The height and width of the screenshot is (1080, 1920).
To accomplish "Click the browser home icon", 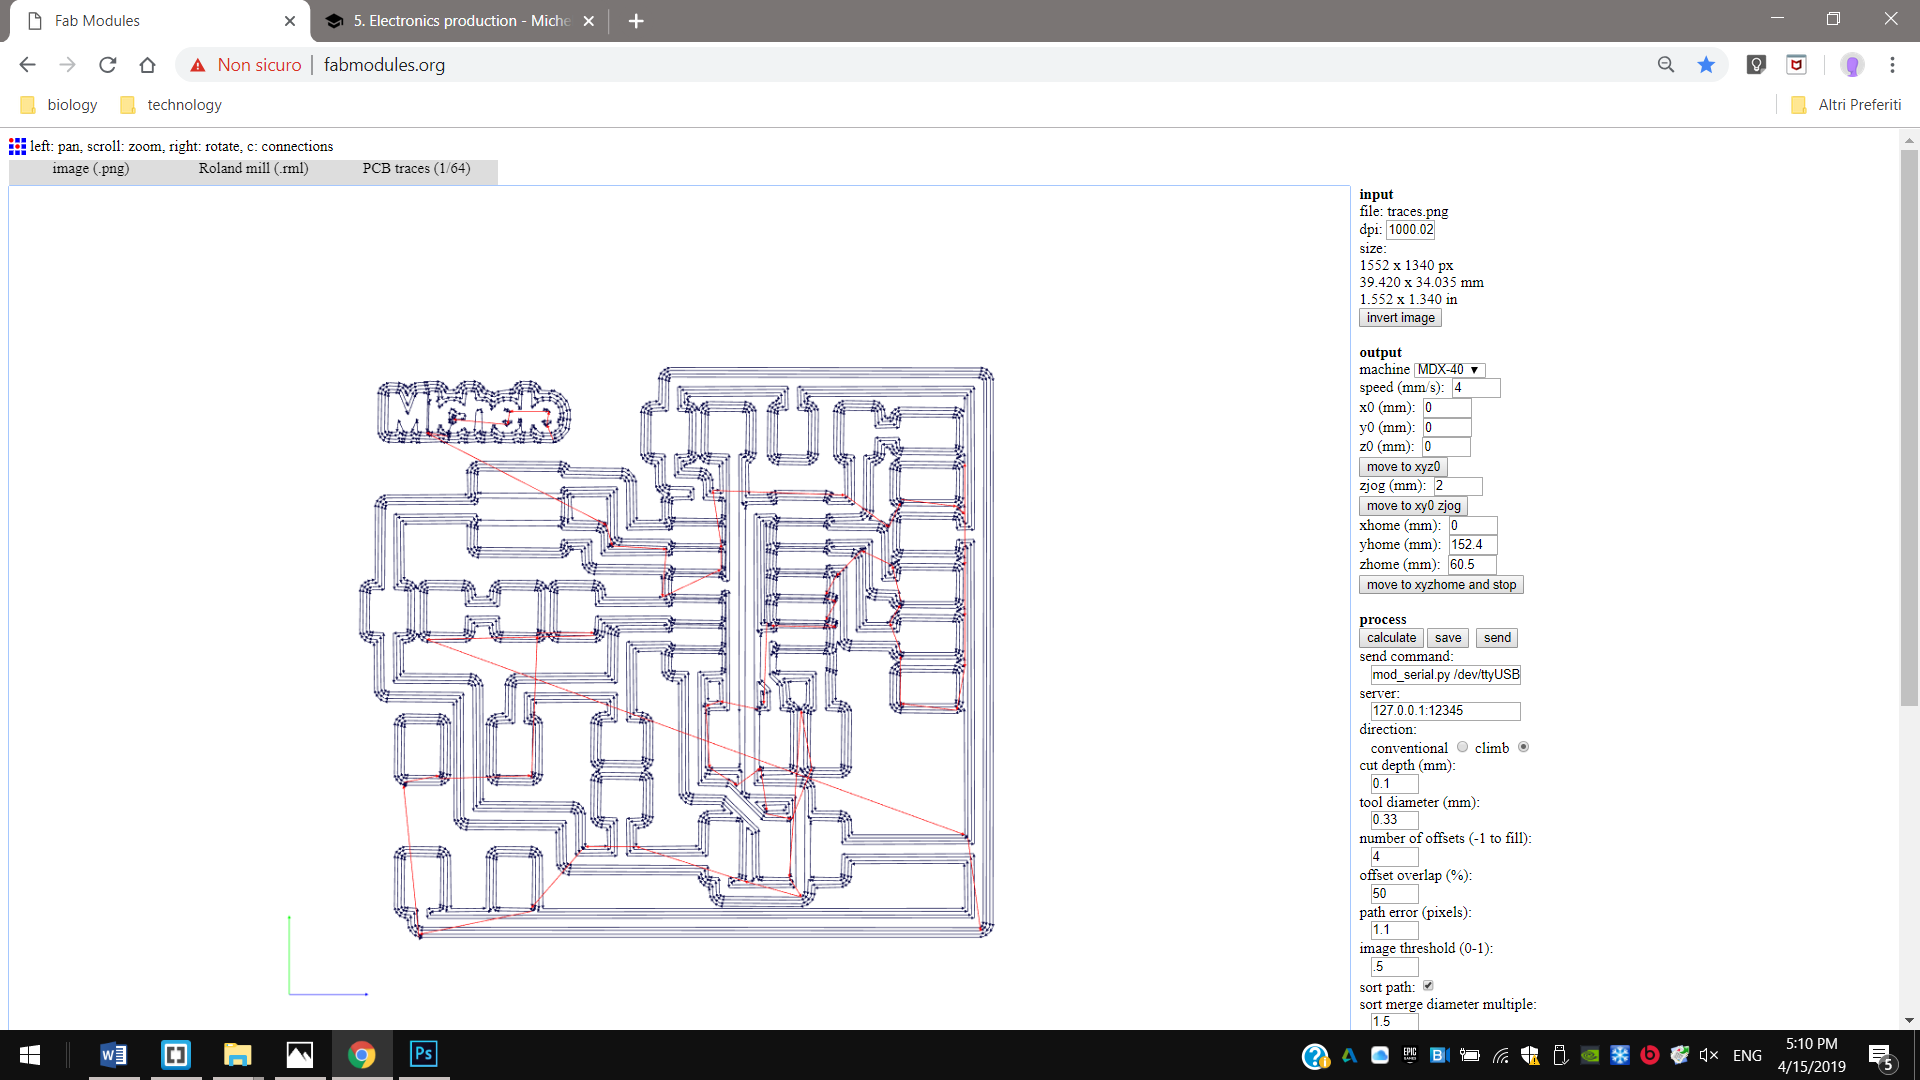I will point(148,65).
